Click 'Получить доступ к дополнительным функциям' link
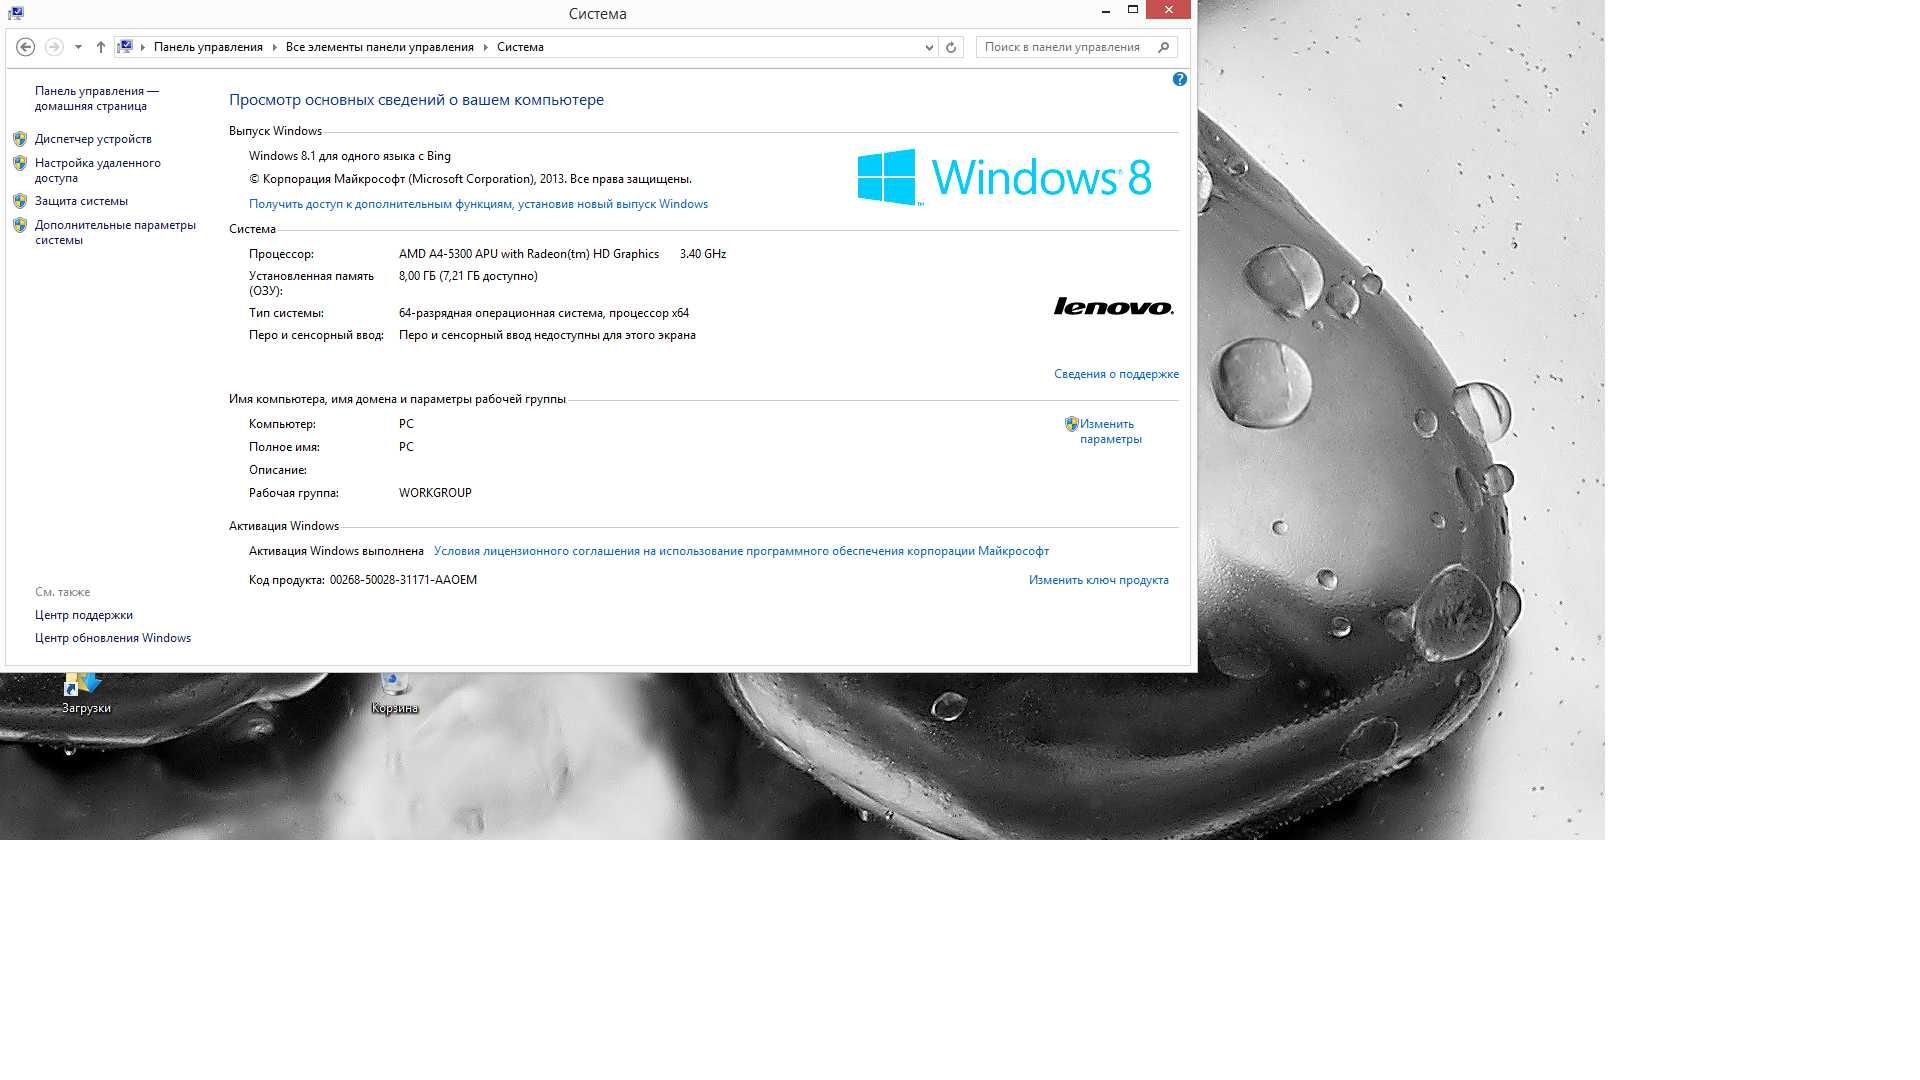Screen dimensions: 1920x1080 478,204
